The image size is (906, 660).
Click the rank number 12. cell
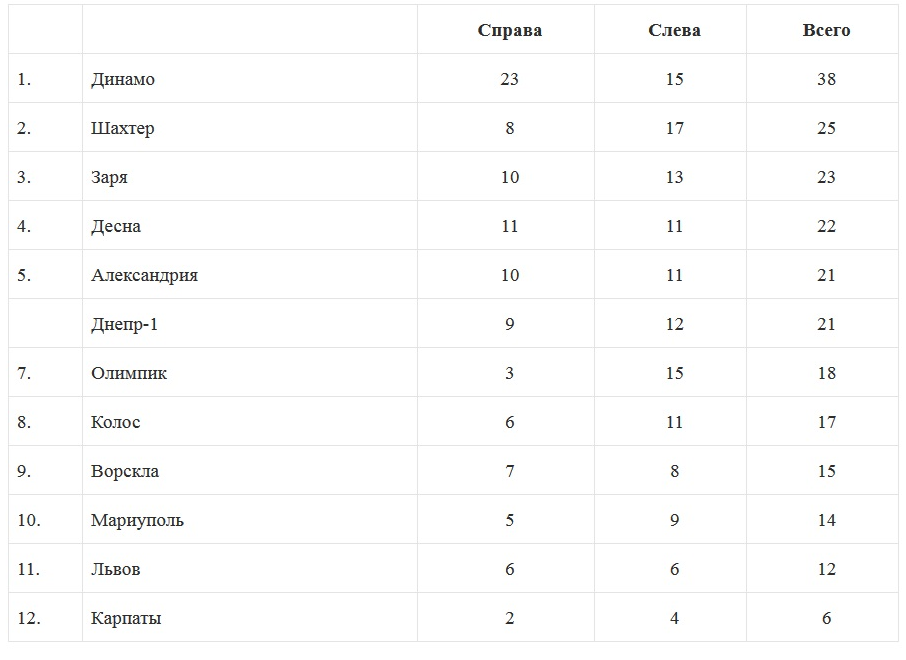pyautogui.click(x=29, y=618)
